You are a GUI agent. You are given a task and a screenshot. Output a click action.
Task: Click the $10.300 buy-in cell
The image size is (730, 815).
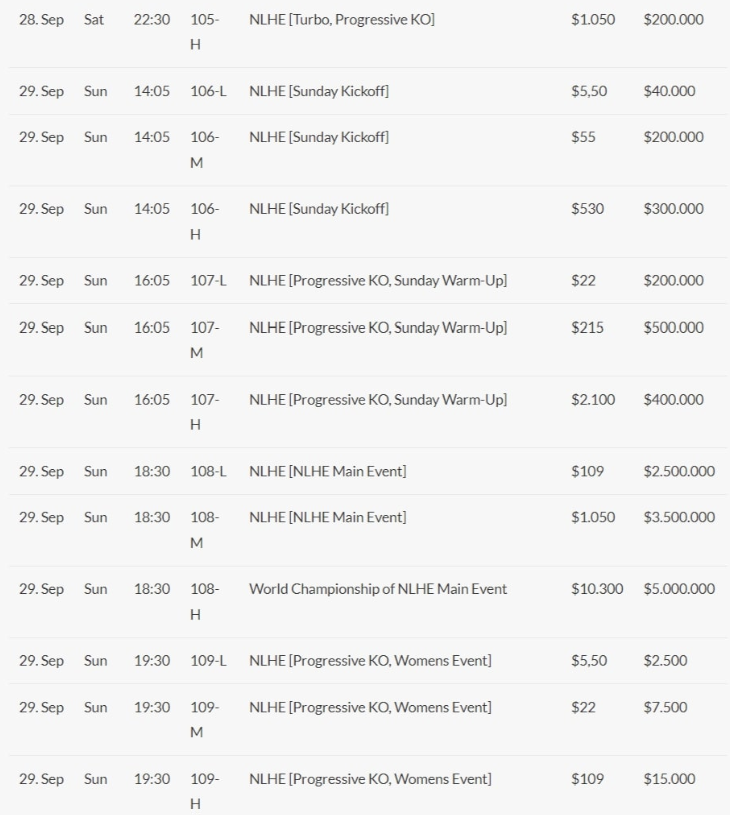point(597,589)
